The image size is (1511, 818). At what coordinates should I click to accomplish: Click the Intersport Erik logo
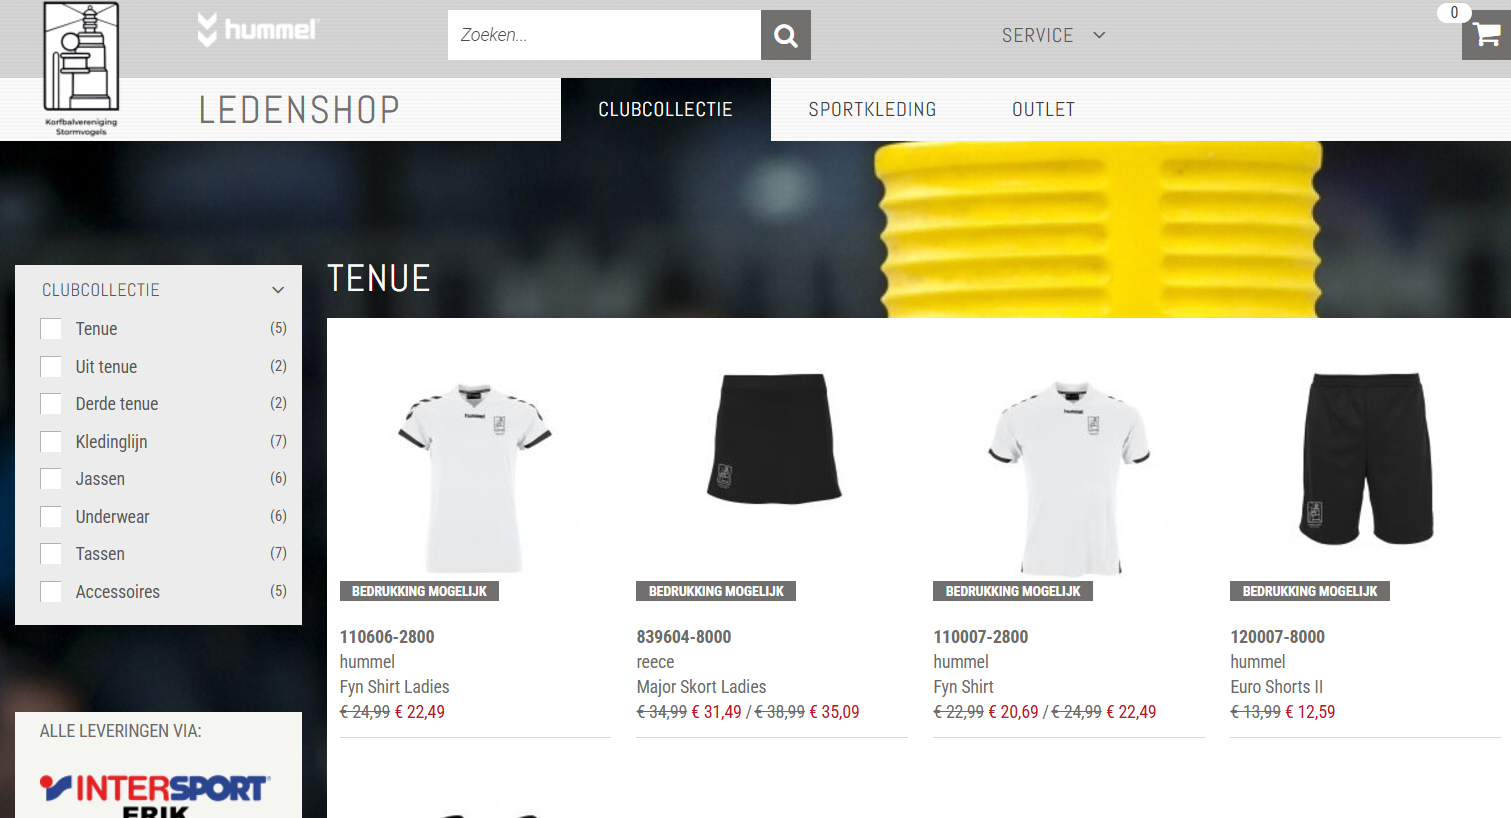pos(155,794)
